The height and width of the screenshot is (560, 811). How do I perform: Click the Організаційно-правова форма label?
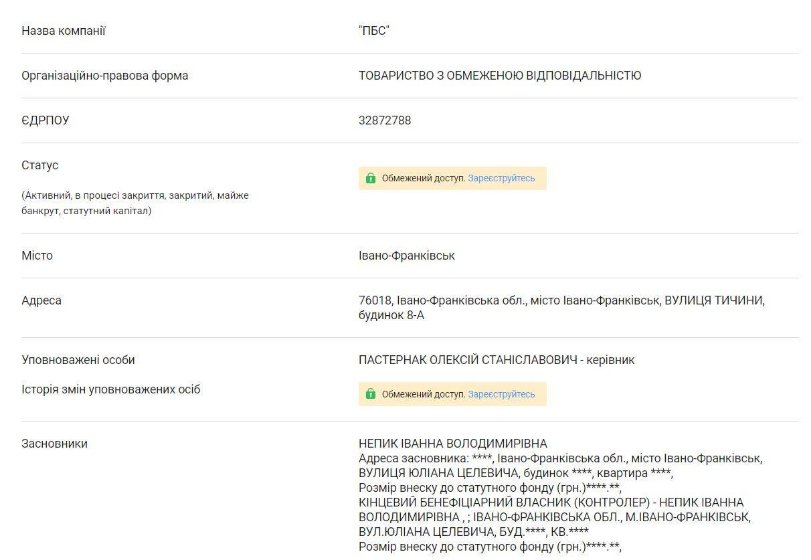105,76
